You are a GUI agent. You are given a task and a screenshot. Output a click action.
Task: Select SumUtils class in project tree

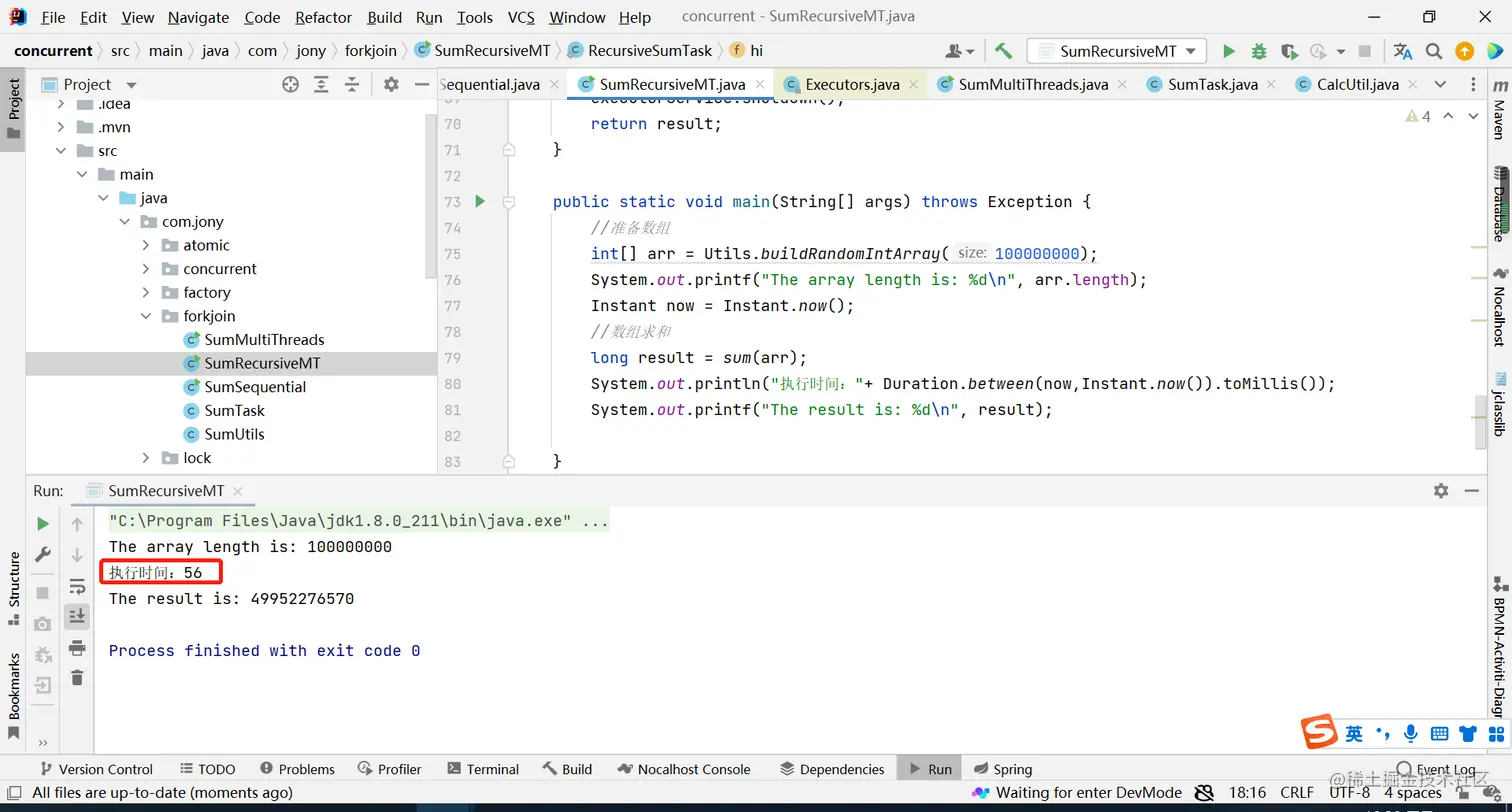[234, 434]
